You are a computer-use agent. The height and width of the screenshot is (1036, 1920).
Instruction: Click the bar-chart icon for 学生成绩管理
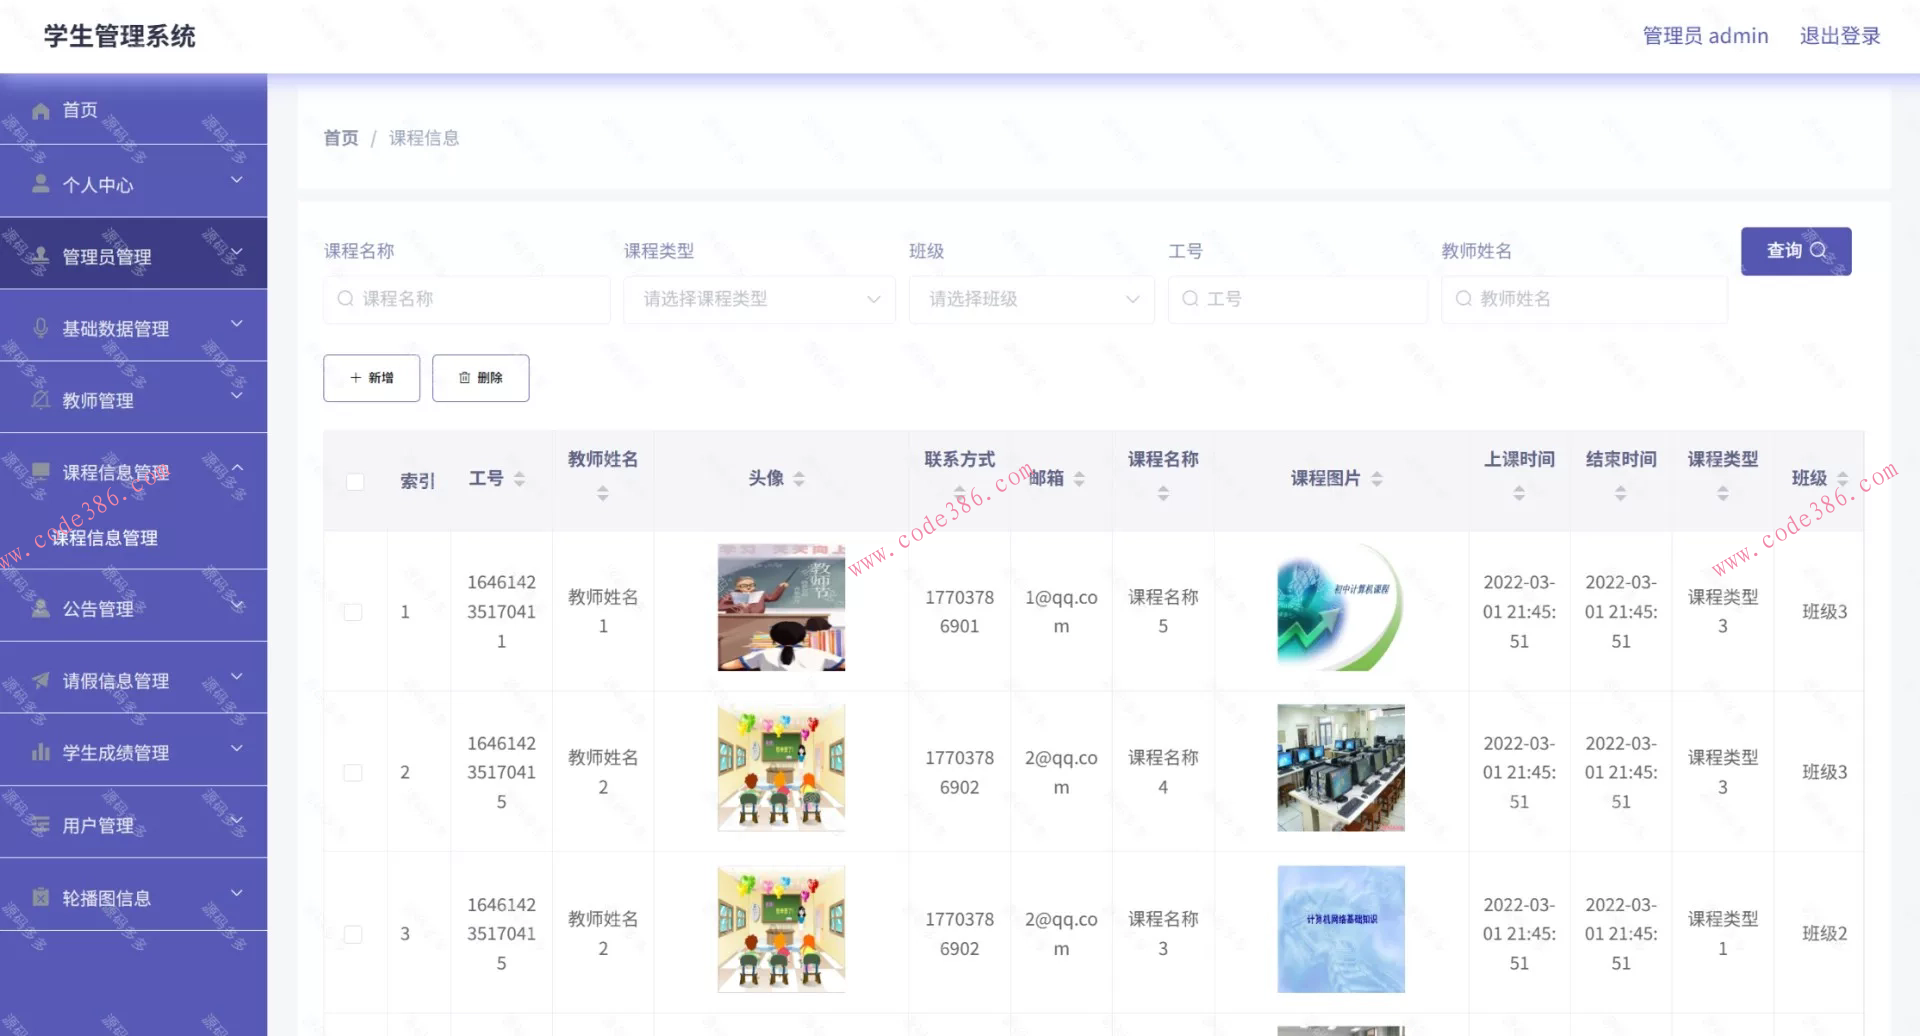[x=41, y=749]
